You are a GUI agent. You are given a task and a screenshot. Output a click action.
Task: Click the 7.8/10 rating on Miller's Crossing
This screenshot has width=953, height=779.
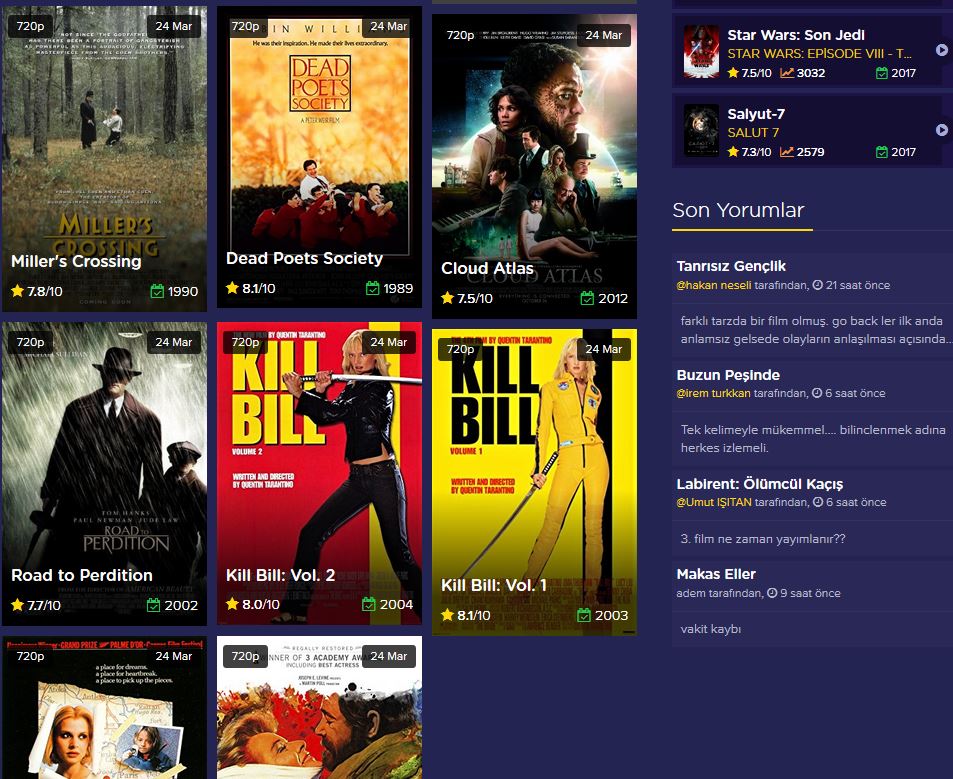45,292
